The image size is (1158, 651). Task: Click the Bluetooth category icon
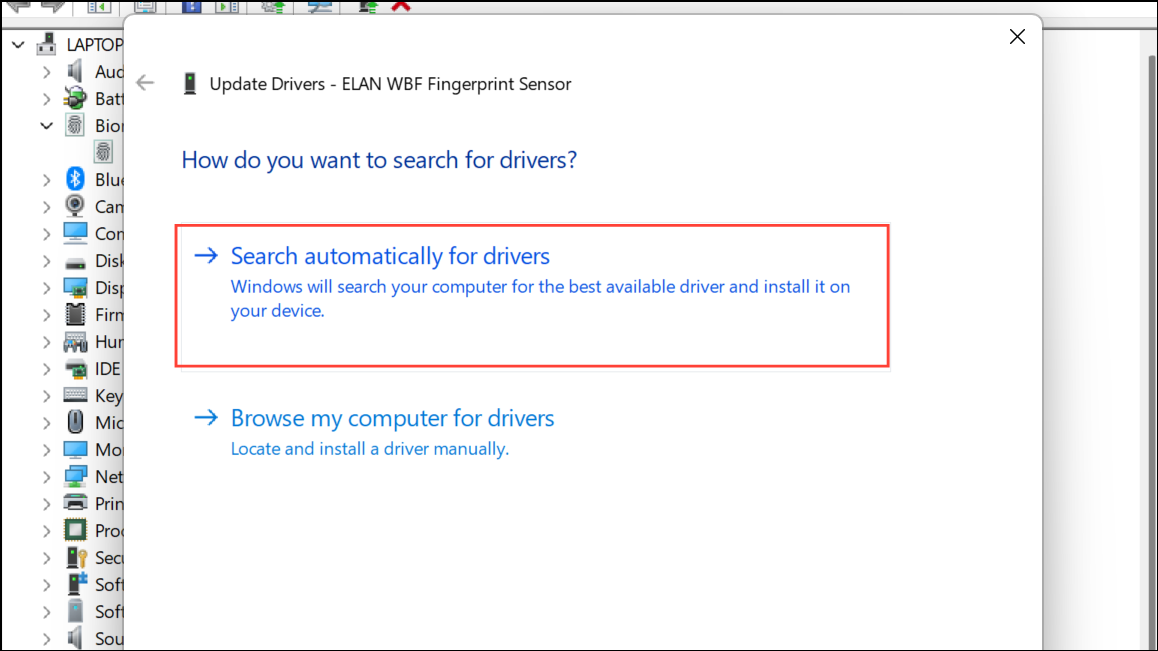pyautogui.click(x=76, y=178)
